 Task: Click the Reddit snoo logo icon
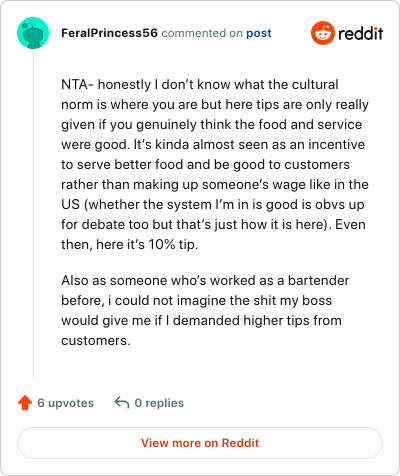pos(322,33)
